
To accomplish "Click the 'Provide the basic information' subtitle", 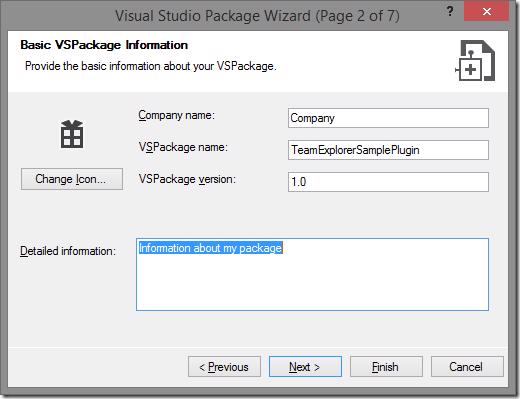I will click(x=151, y=66).
